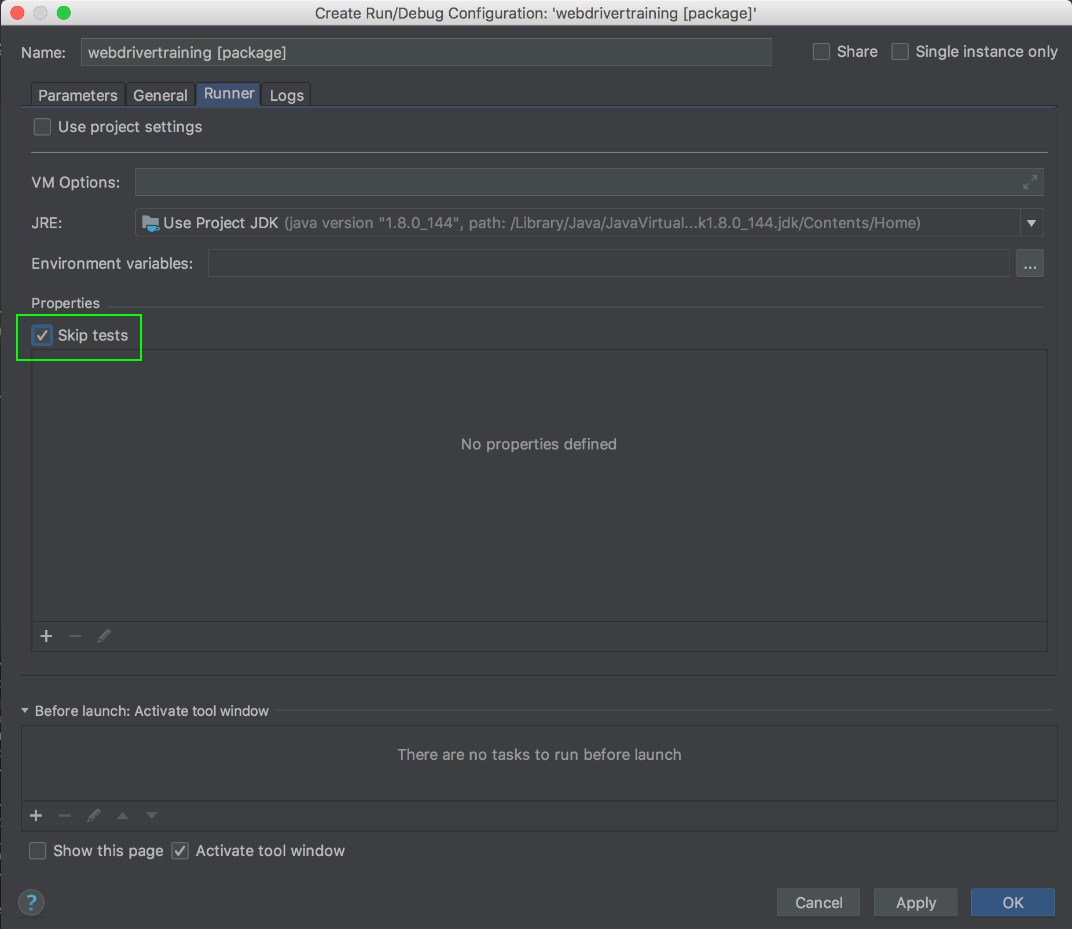Enable the Share checkbox

821,52
